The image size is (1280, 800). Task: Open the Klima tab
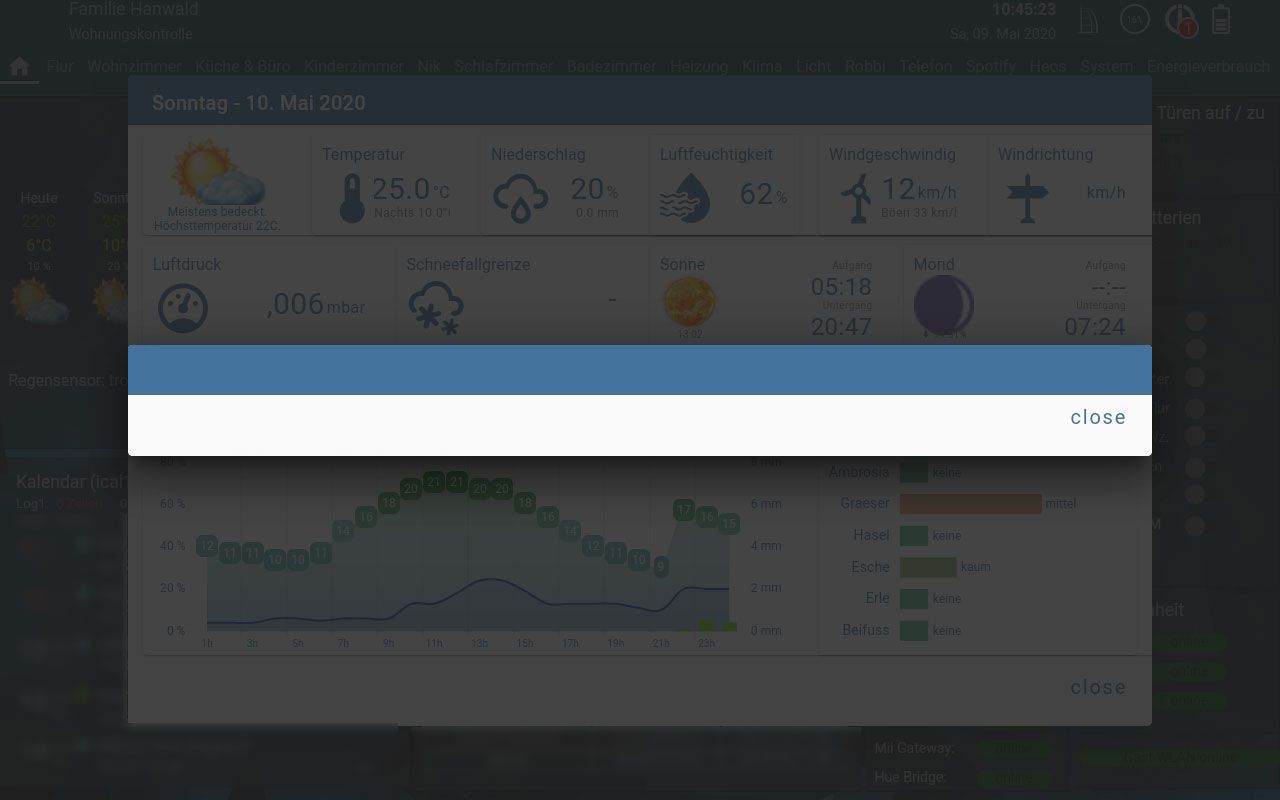click(762, 66)
